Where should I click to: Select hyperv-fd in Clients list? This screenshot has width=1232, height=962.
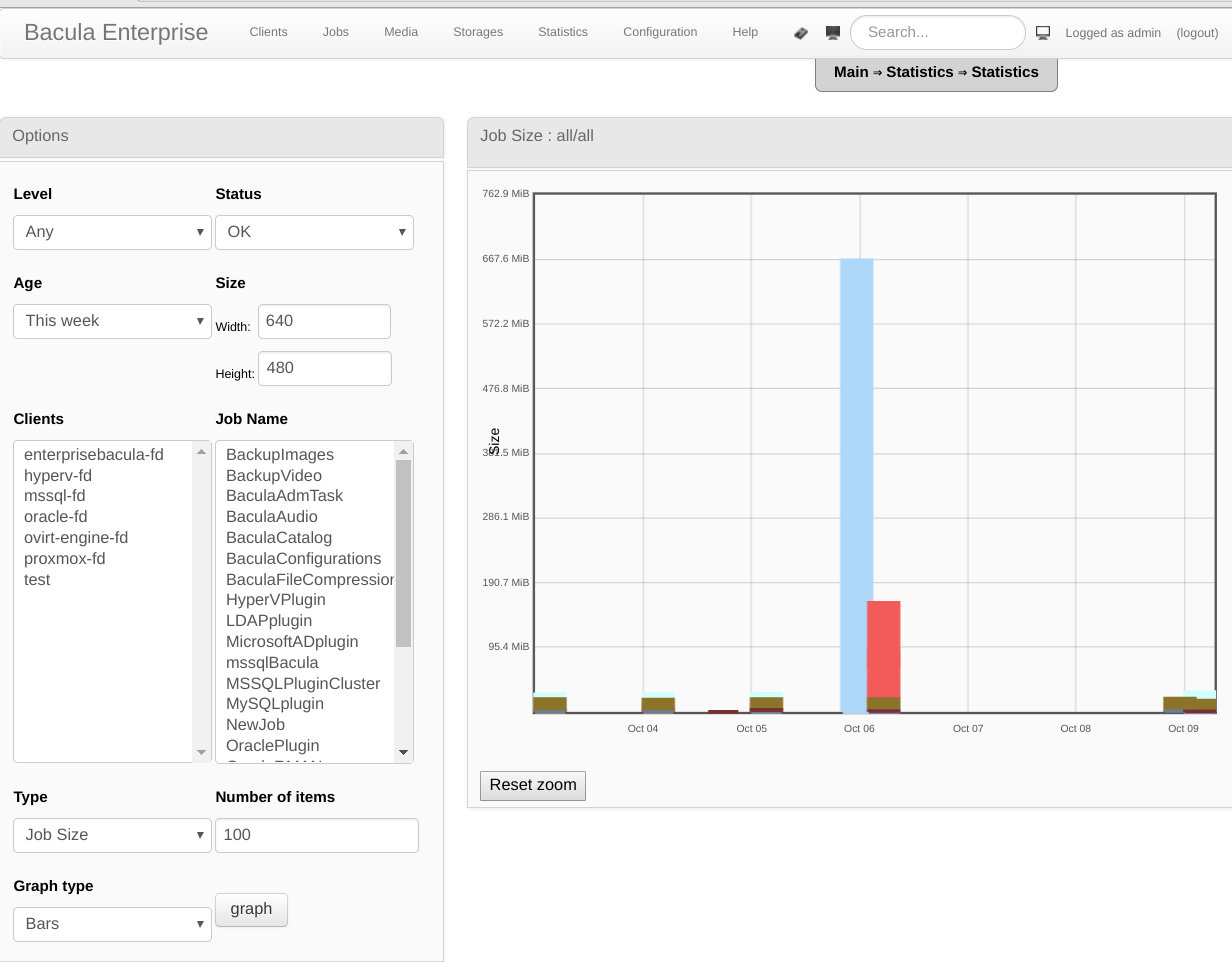click(103, 476)
